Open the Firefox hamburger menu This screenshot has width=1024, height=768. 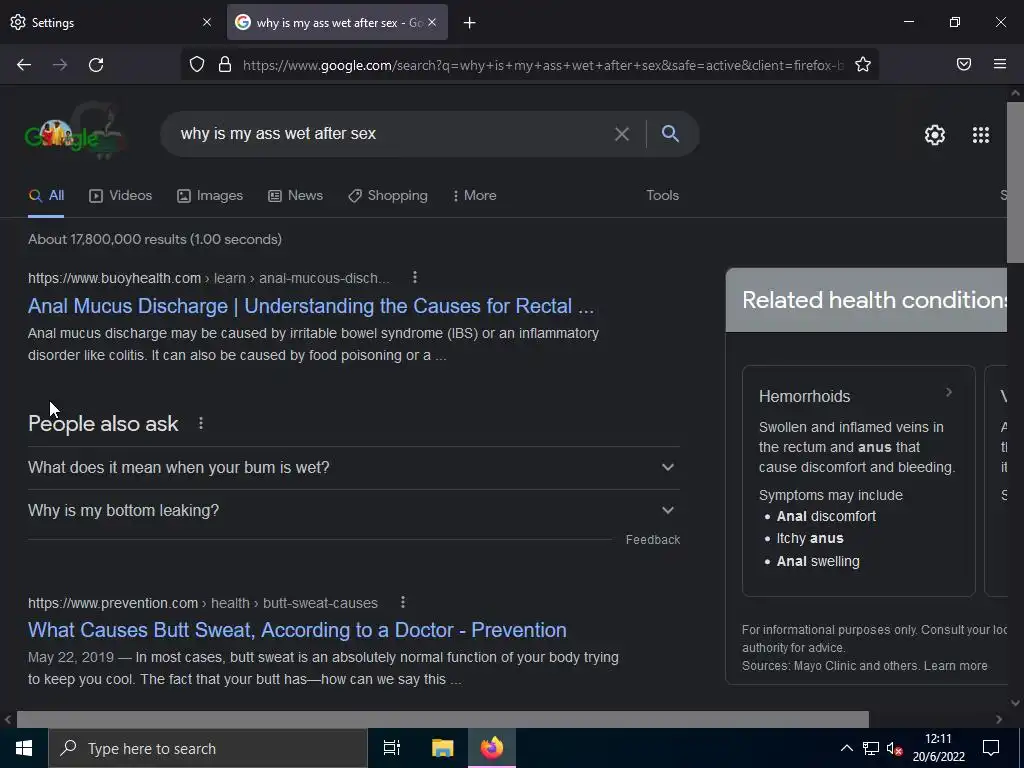click(1000, 64)
